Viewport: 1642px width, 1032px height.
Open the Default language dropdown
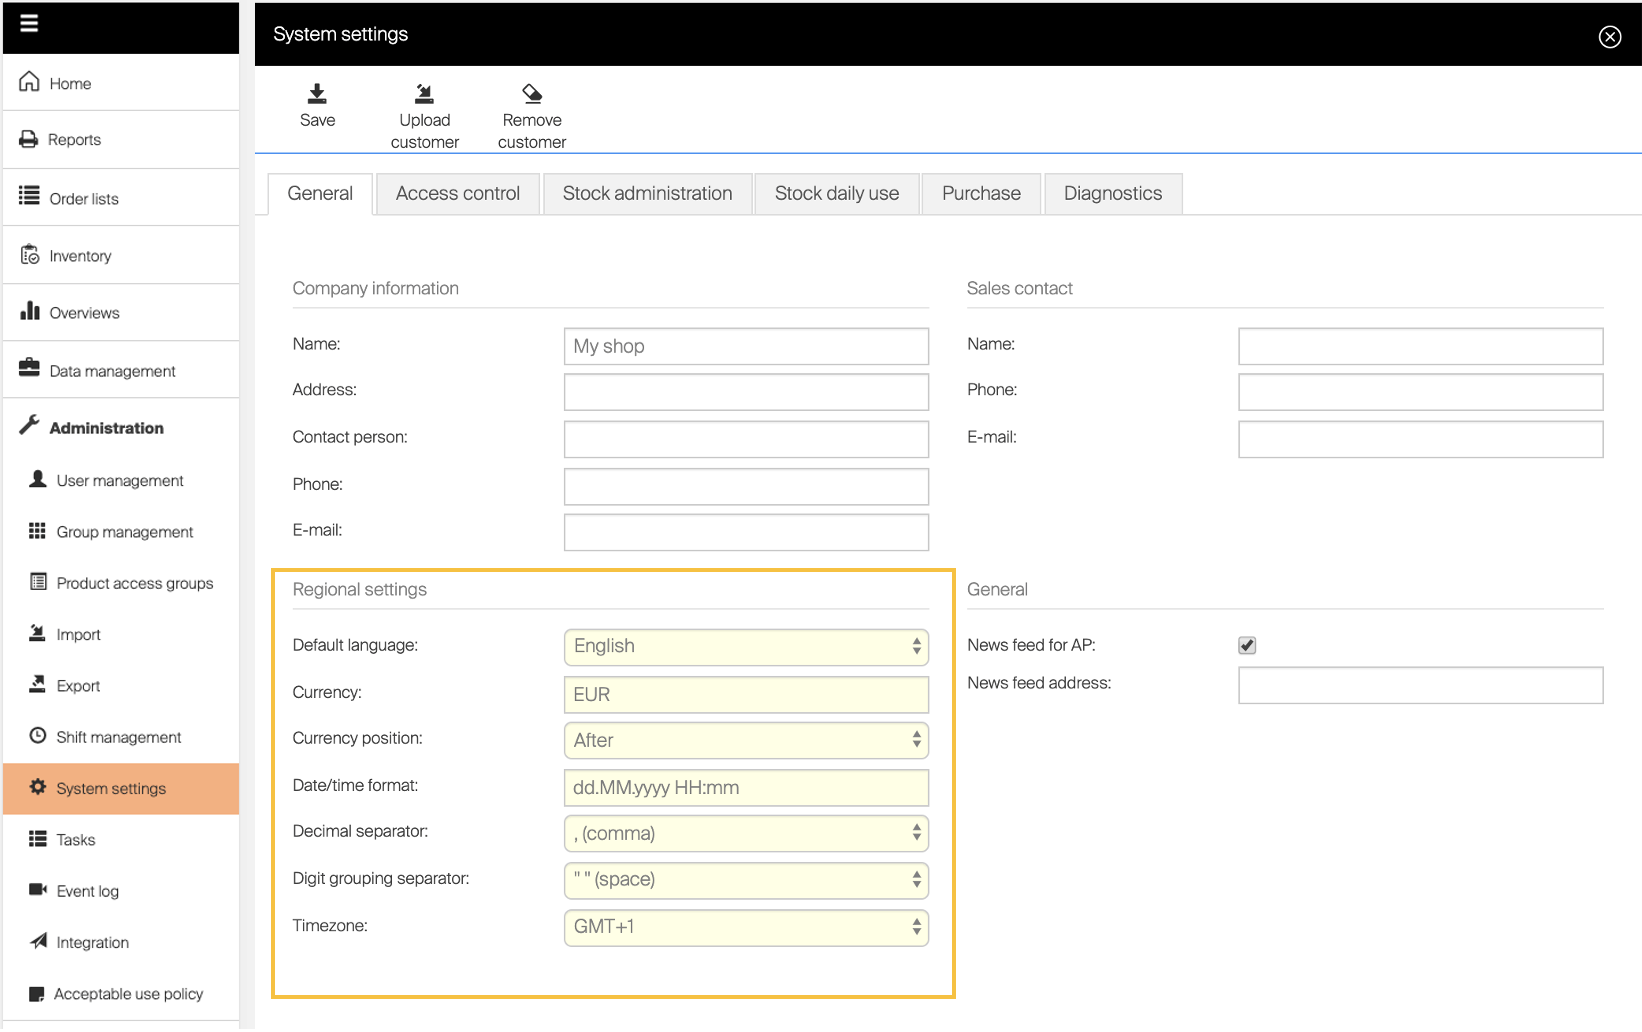746,646
